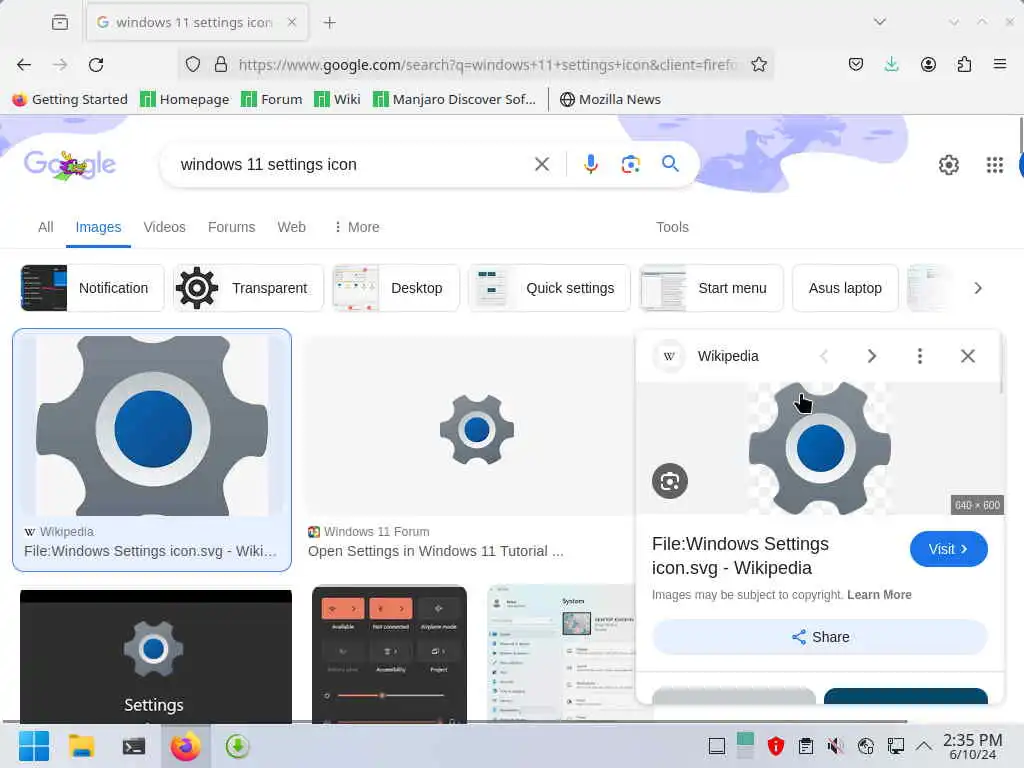1024x768 pixels.
Task: Open the Firefox extensions puzzle icon
Action: pos(964,65)
